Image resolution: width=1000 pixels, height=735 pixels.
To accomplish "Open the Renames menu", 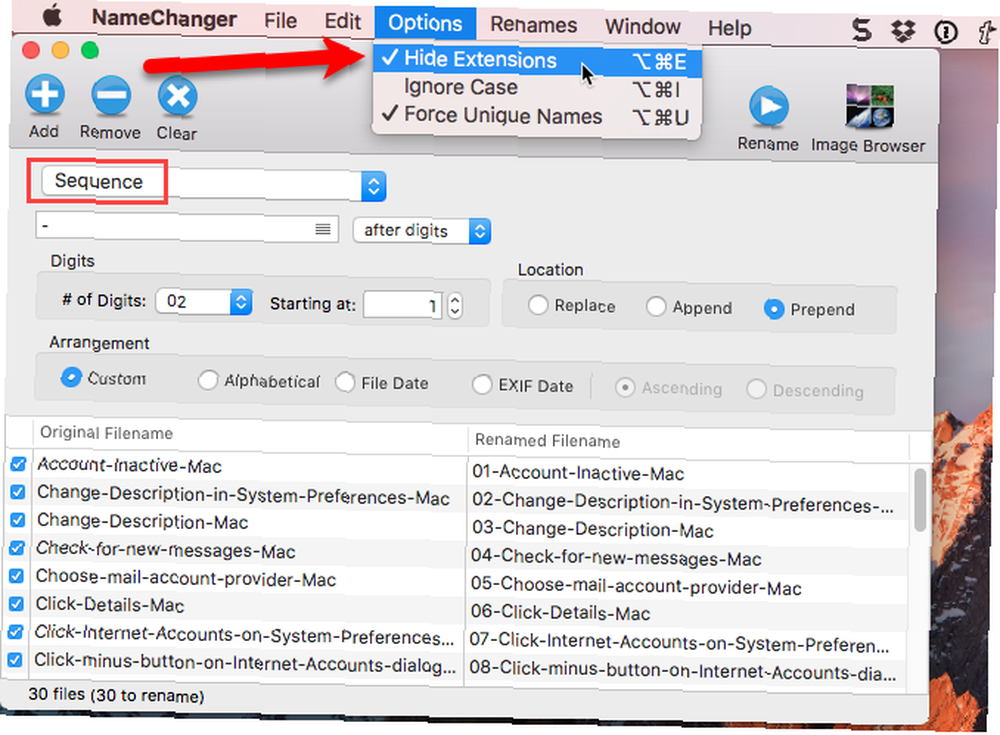I will 533,25.
